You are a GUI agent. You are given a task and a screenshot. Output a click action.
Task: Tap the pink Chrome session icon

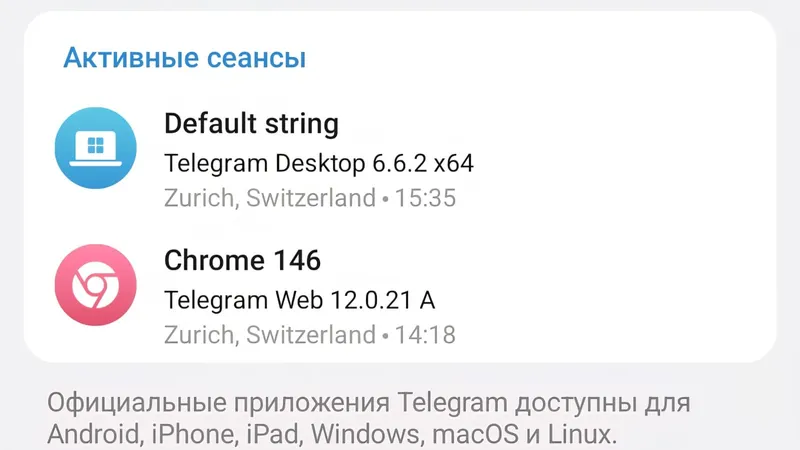click(x=94, y=285)
